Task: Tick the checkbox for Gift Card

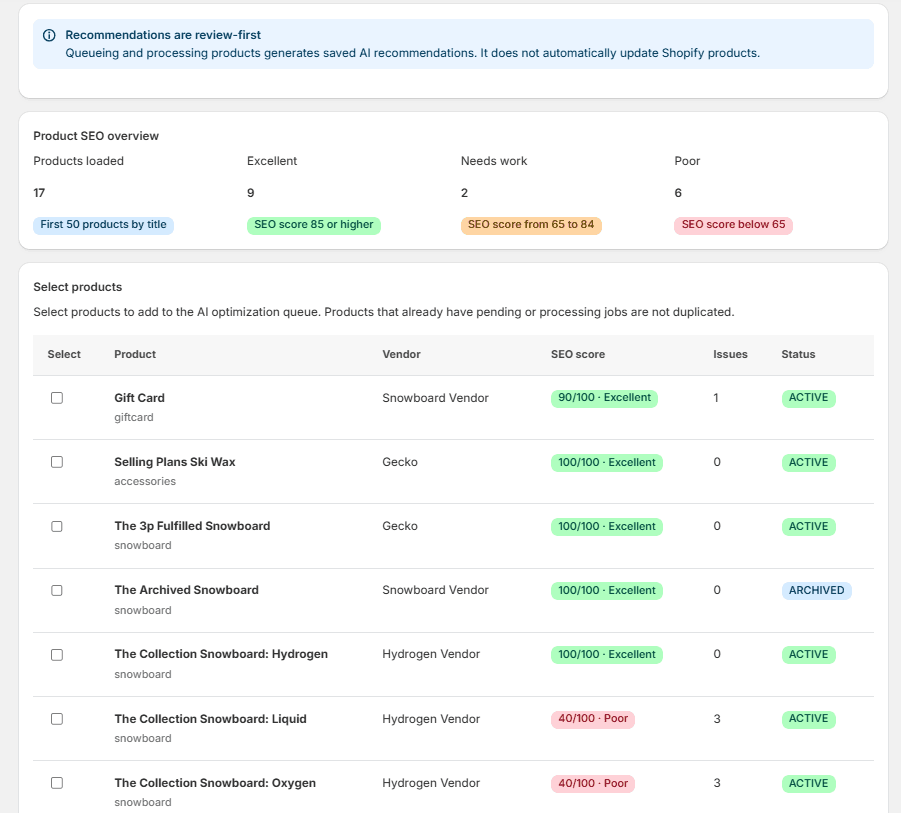Action: (57, 398)
